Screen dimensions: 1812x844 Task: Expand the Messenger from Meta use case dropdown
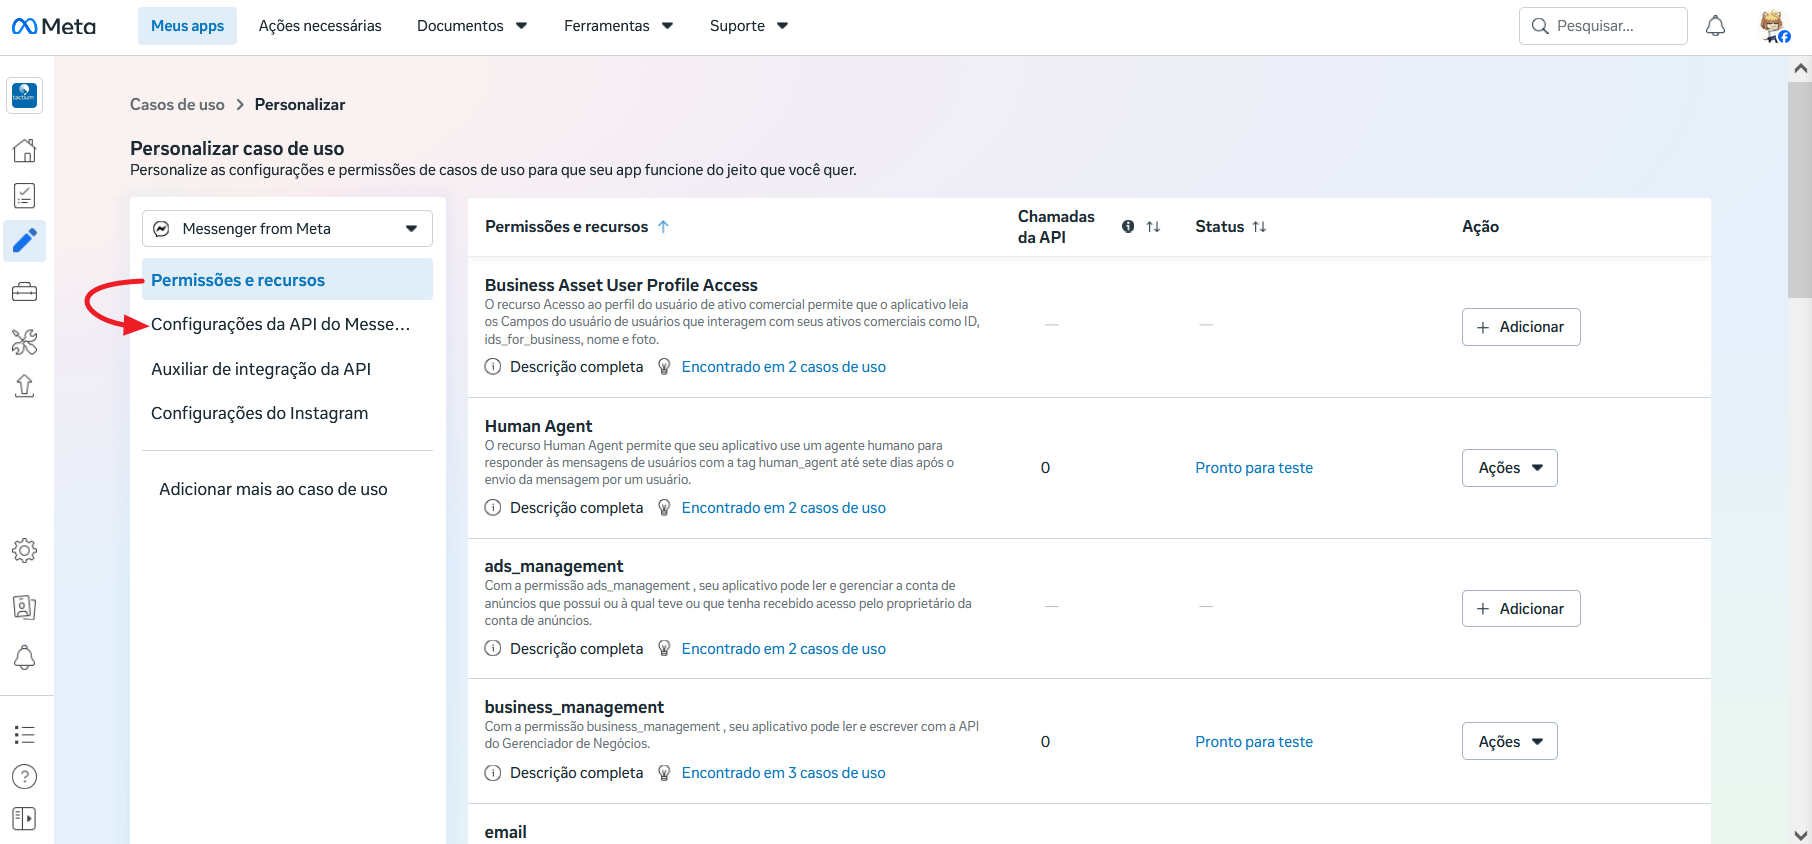[x=287, y=229]
